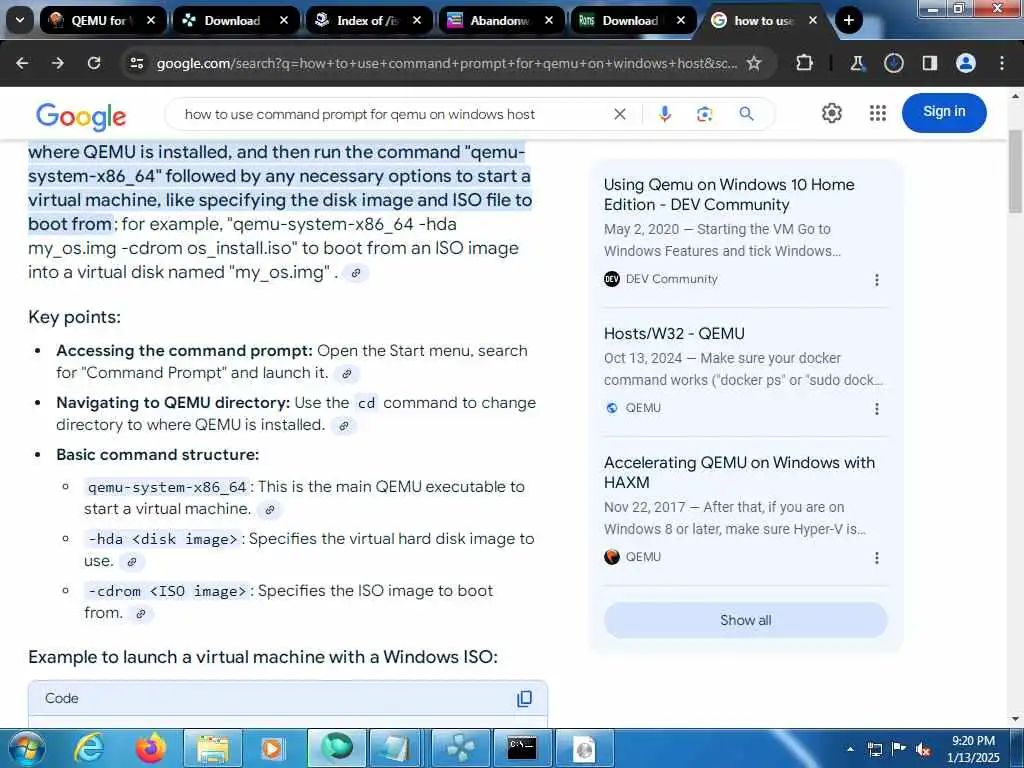Open more options for DEV Community result
The image size is (1024, 768).
click(x=876, y=280)
